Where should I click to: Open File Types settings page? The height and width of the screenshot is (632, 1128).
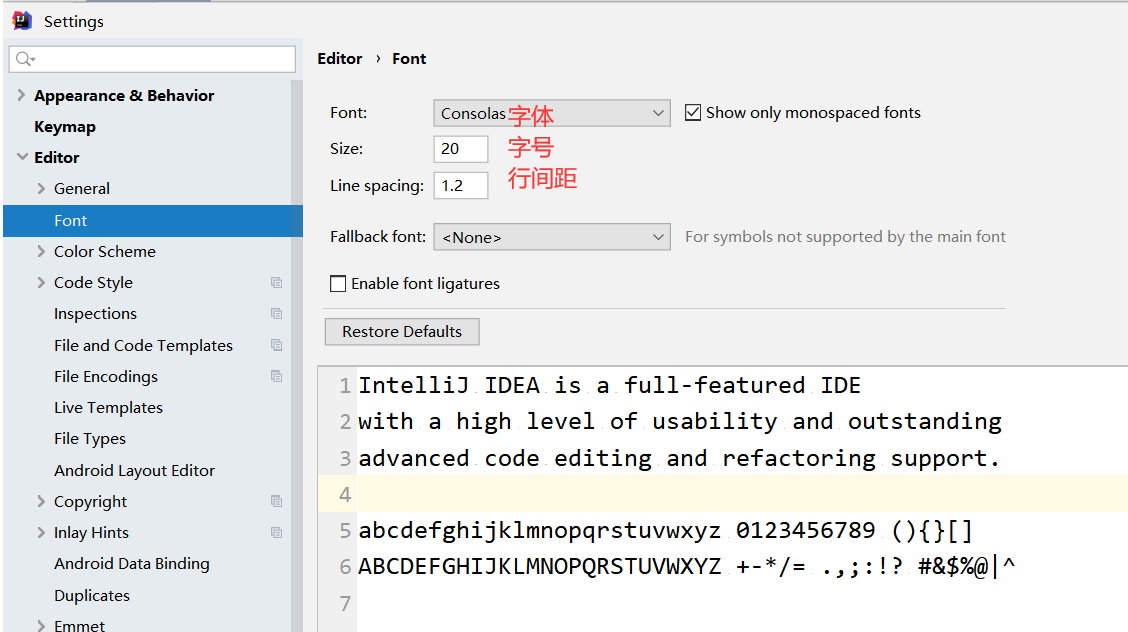tap(90, 439)
